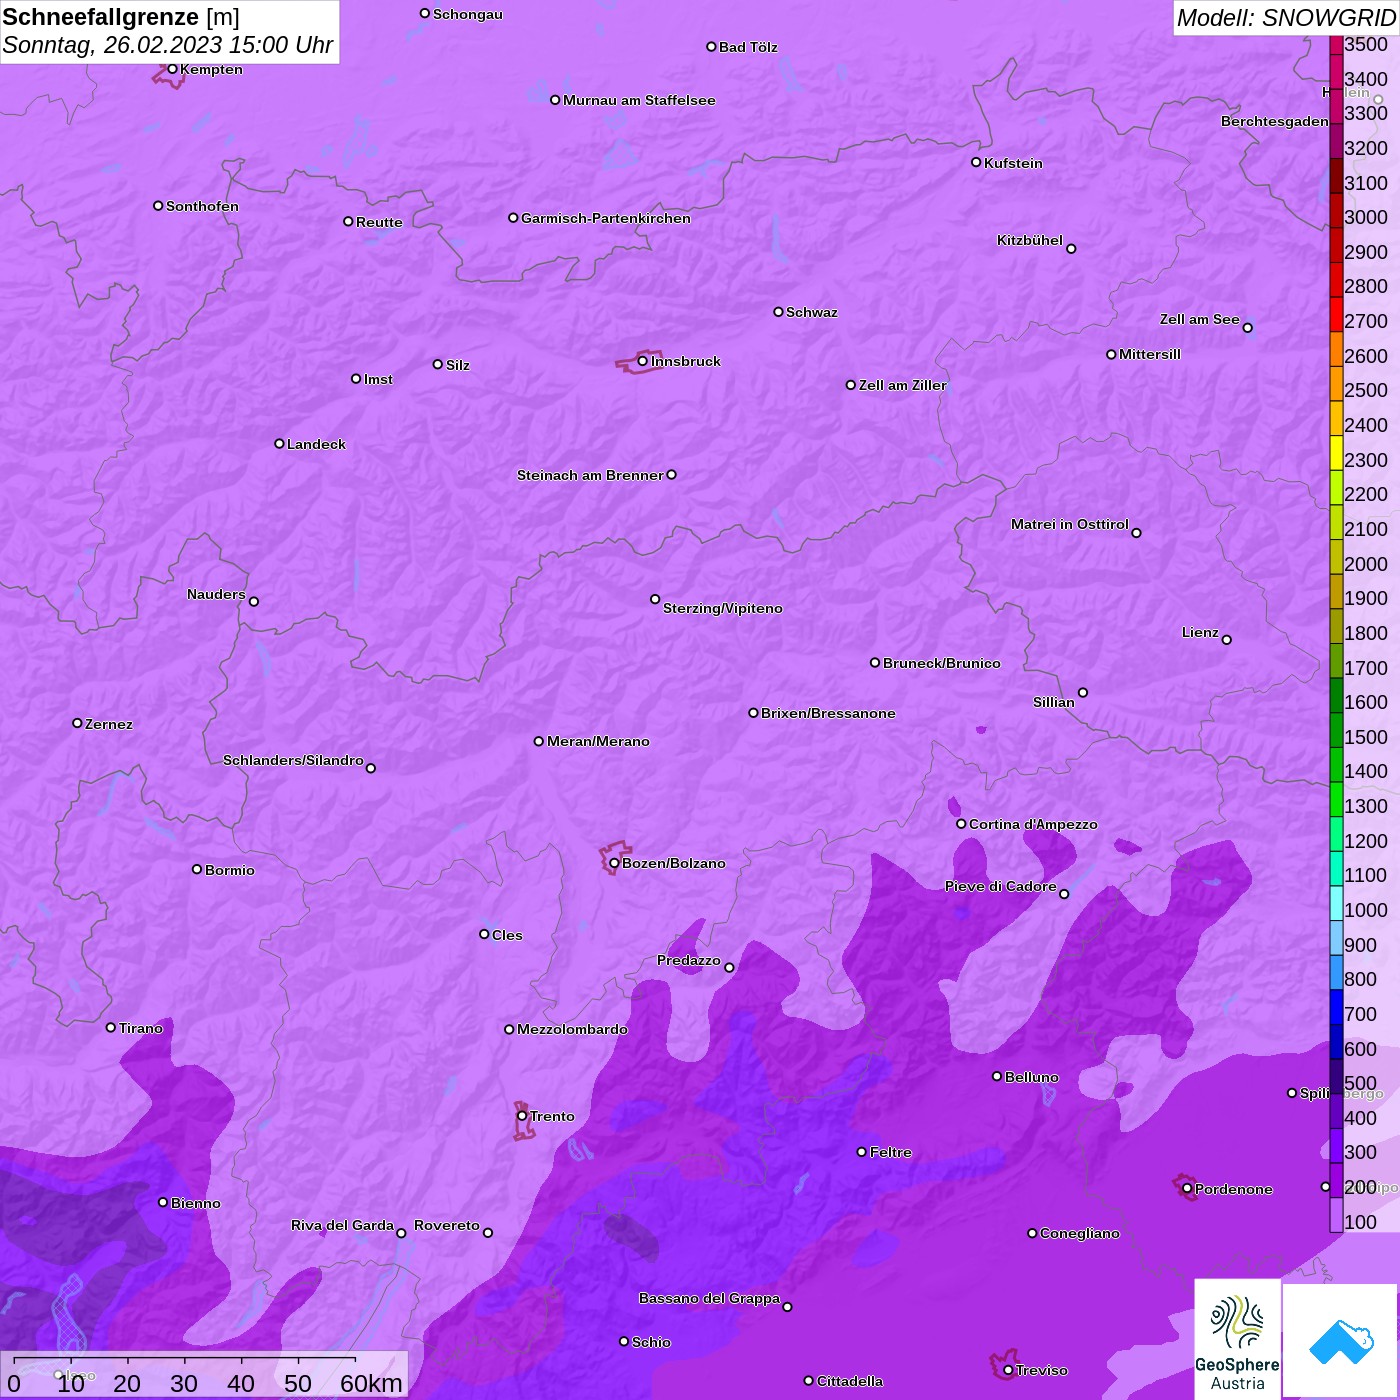This screenshot has height=1400, width=1400.
Task: Click the Innsbruck city marker dot
Action: (x=642, y=361)
